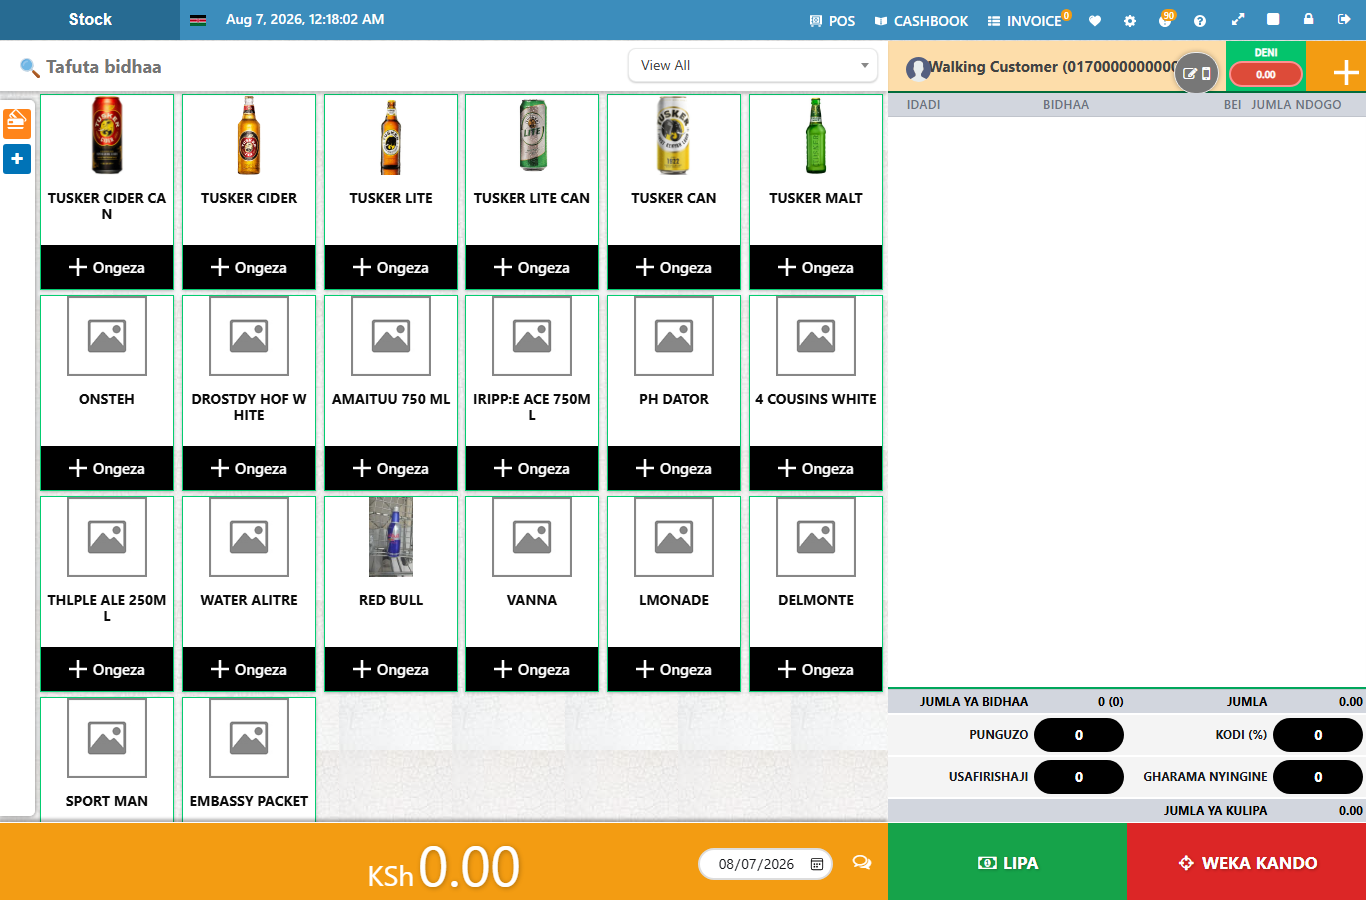Click the EMBASSY PACKET placeholder image

click(x=249, y=738)
